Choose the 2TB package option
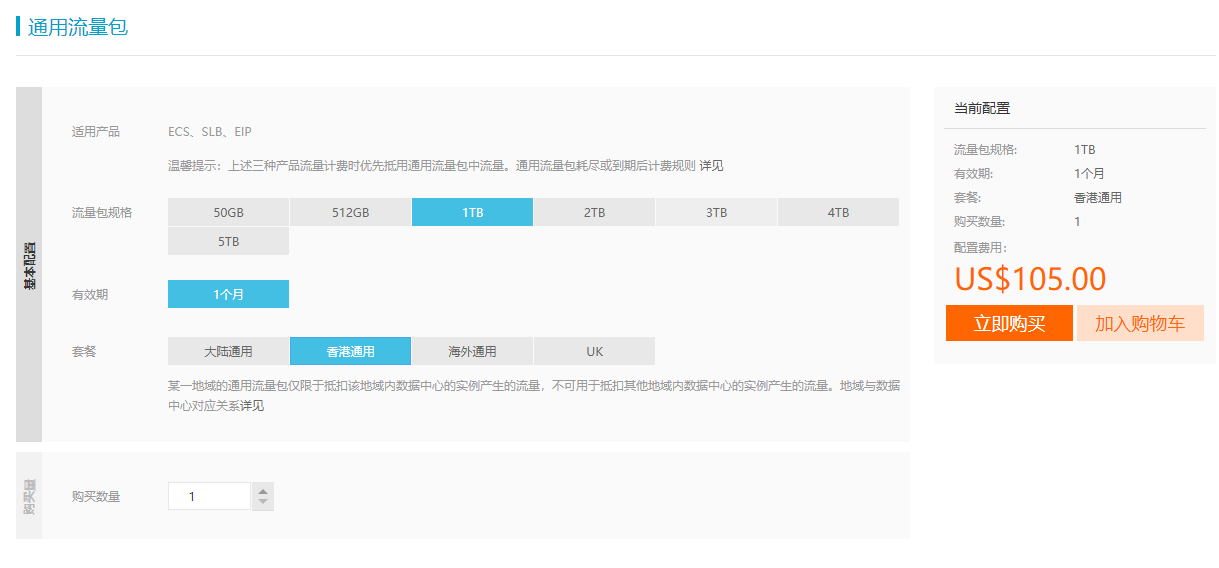 [x=594, y=212]
